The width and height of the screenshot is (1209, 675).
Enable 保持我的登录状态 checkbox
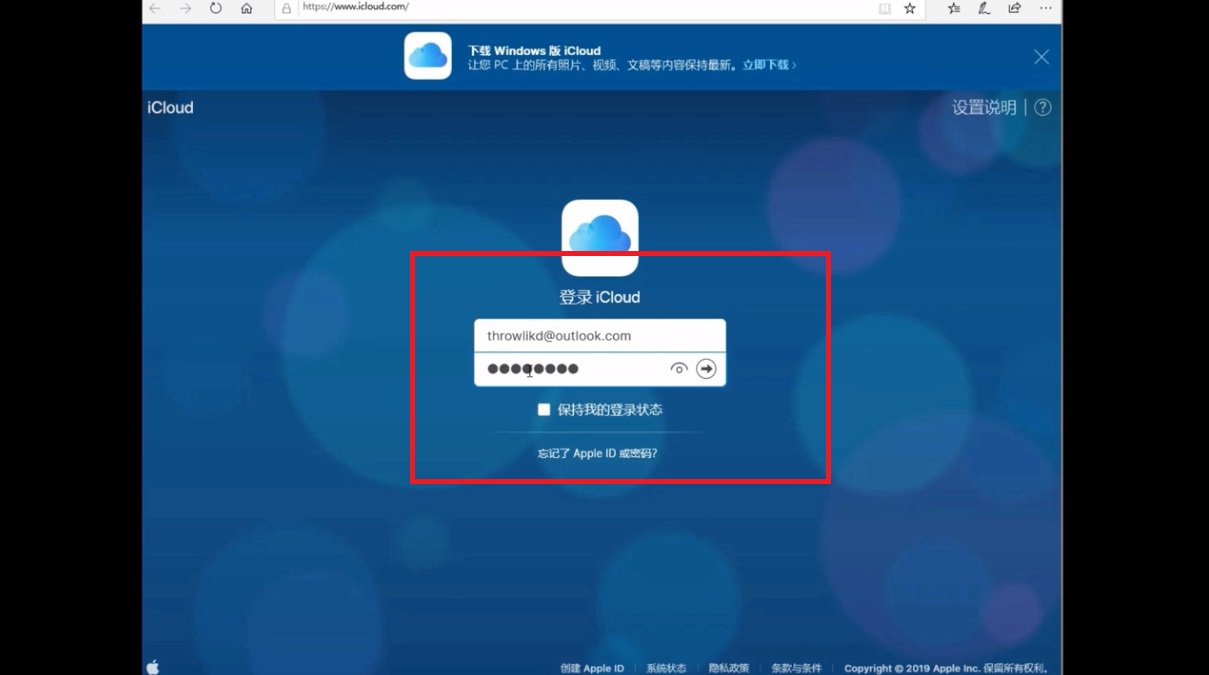pos(544,410)
